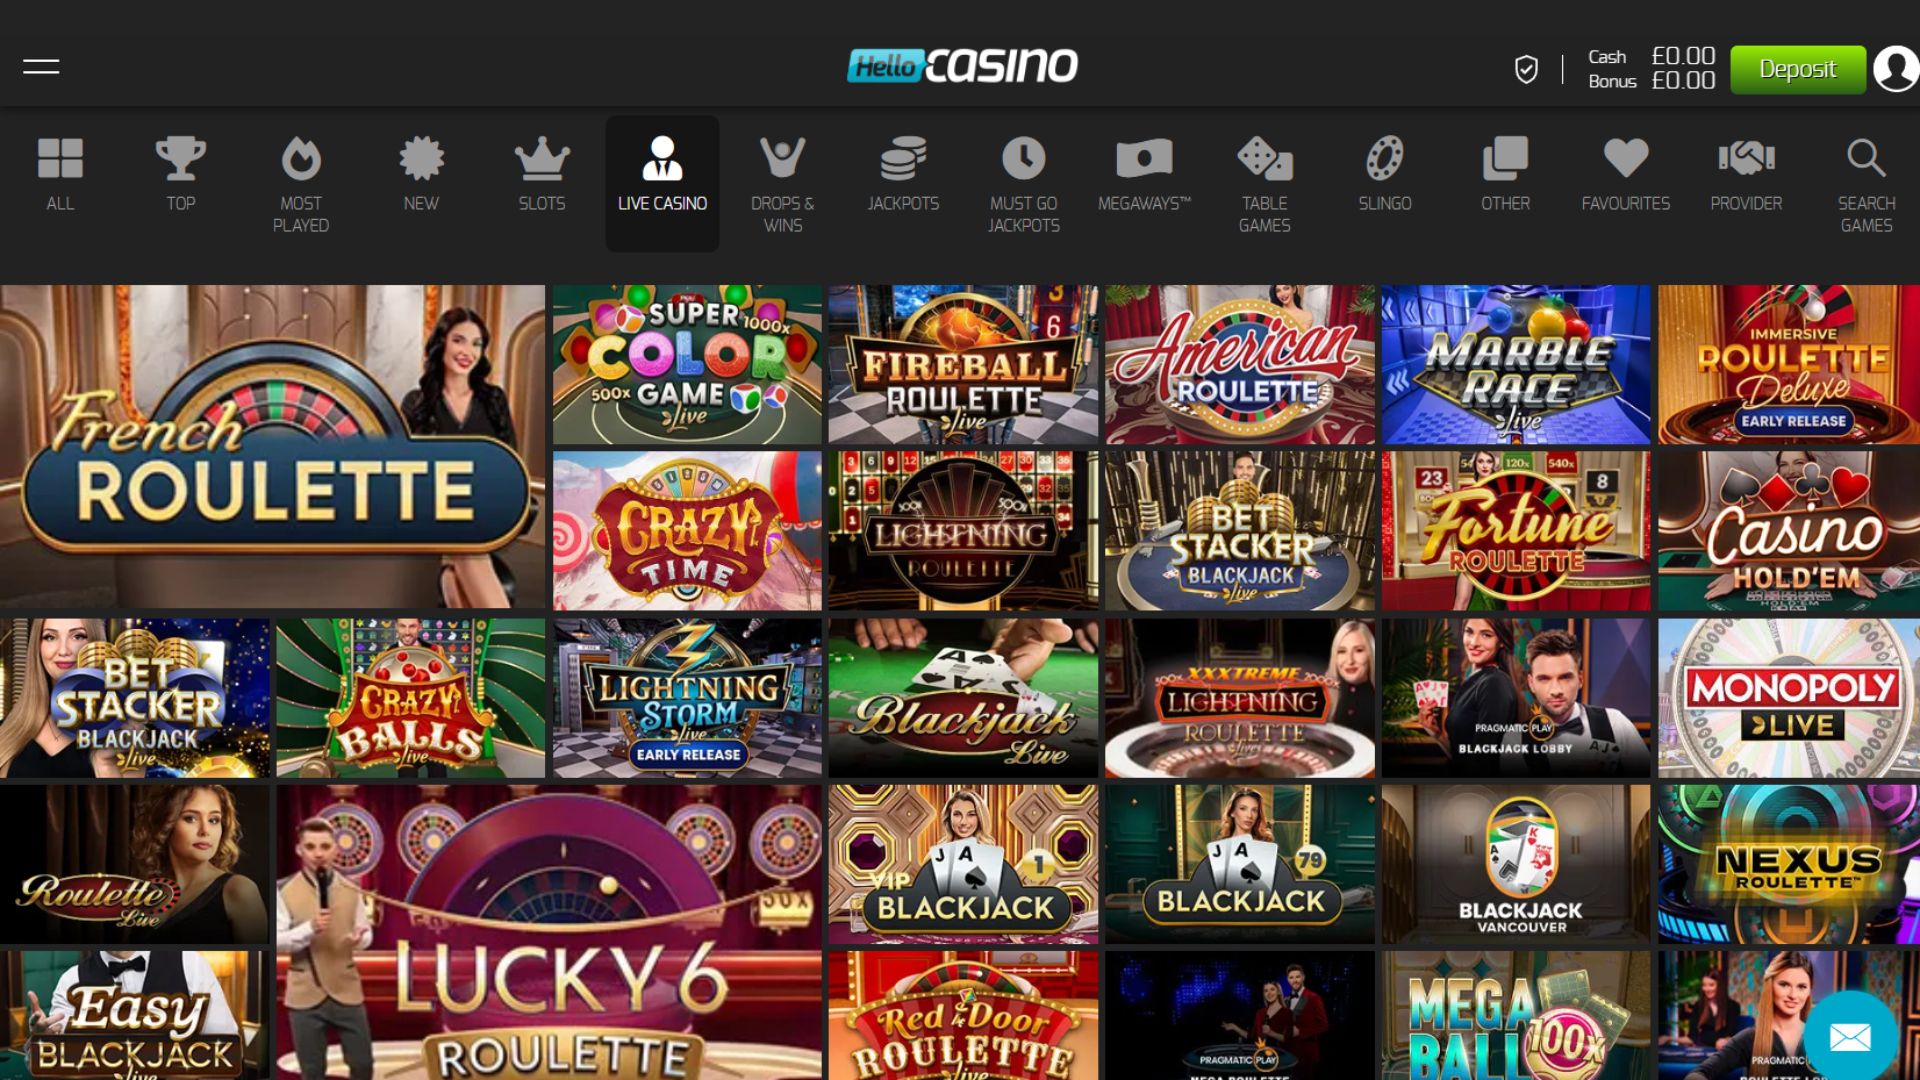Viewport: 1920px width, 1080px height.
Task: Launch the Crazy Time game
Action: (x=687, y=530)
